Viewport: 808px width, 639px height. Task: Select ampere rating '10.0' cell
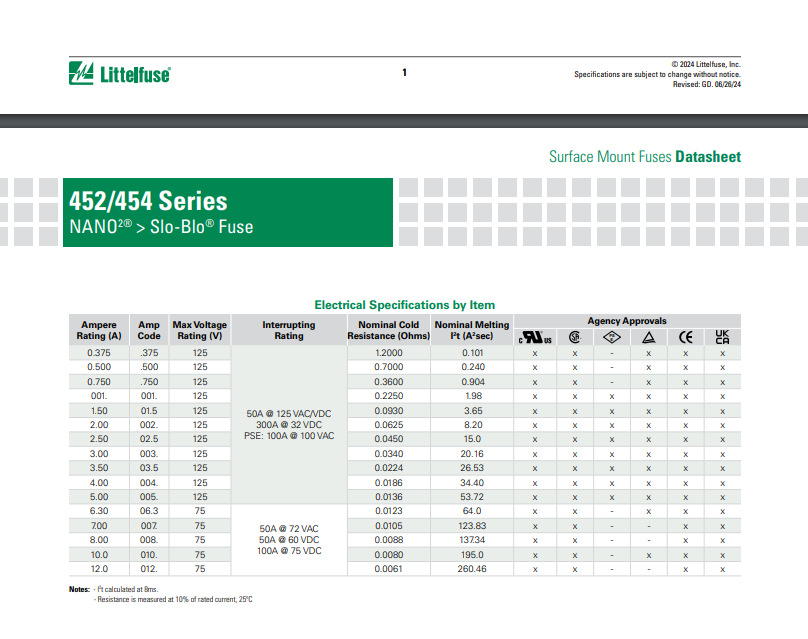tap(99, 555)
